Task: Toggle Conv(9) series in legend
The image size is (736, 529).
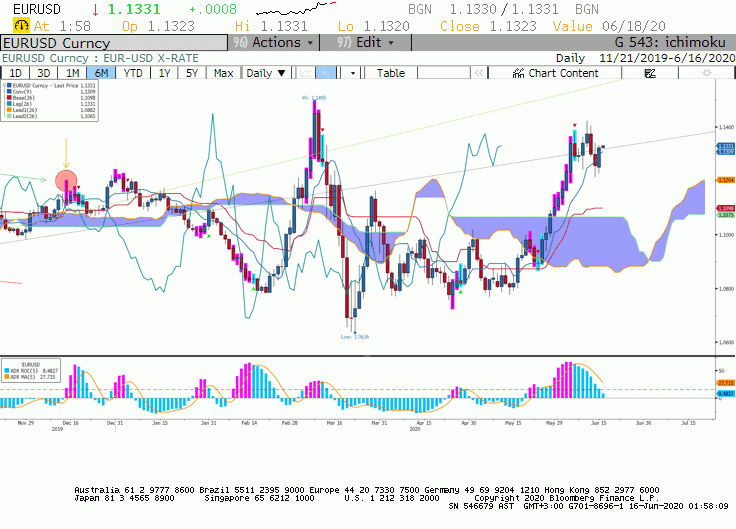Action: coord(50,92)
